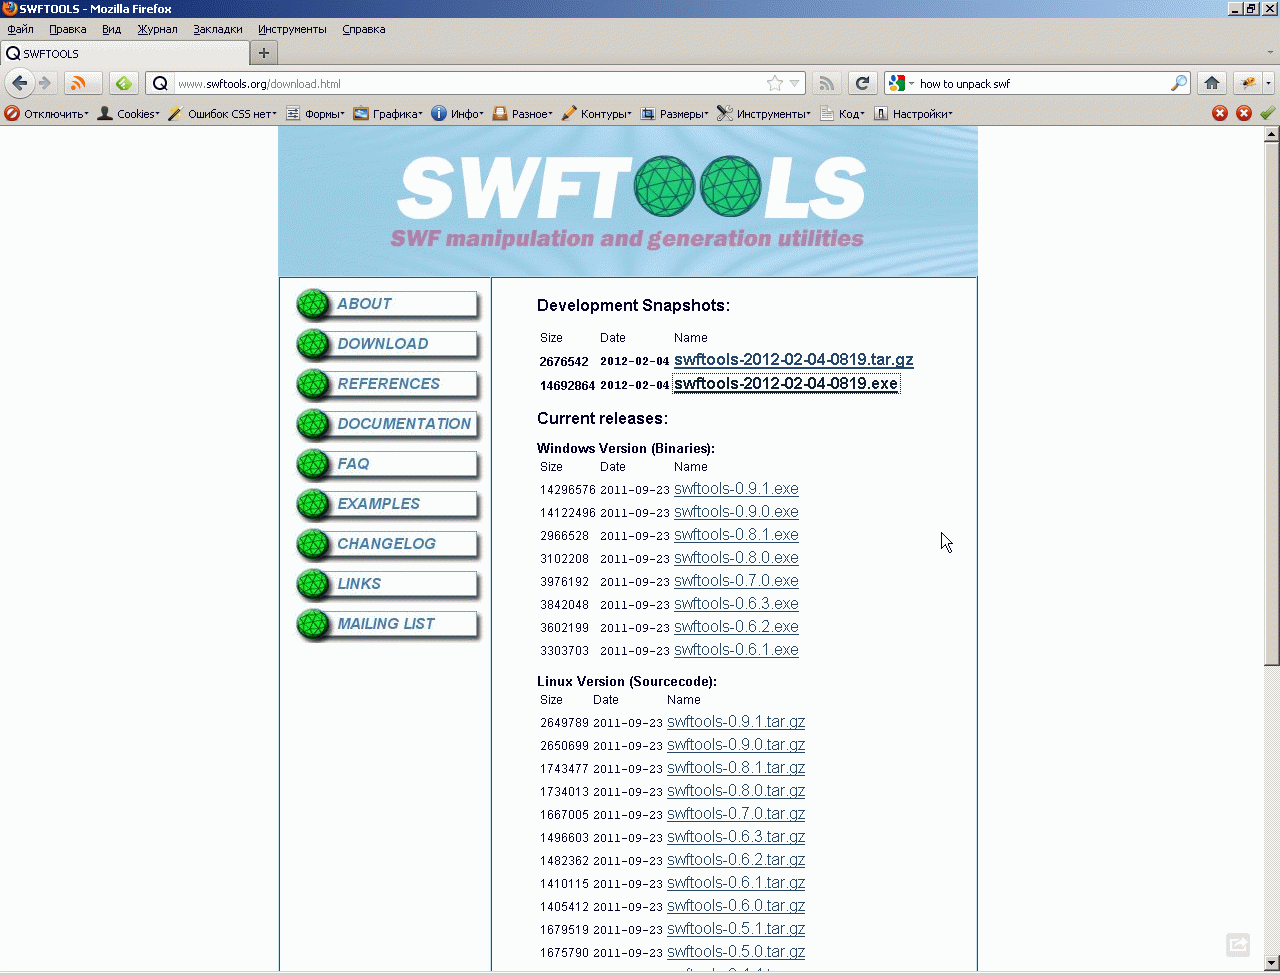
Task: Expand the Формы menu
Action: click(315, 114)
